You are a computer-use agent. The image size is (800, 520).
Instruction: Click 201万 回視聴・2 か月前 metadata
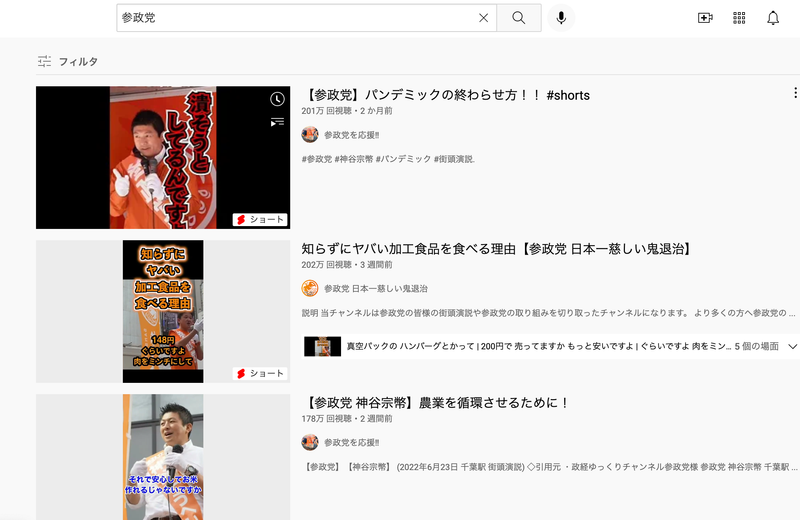tap(347, 111)
